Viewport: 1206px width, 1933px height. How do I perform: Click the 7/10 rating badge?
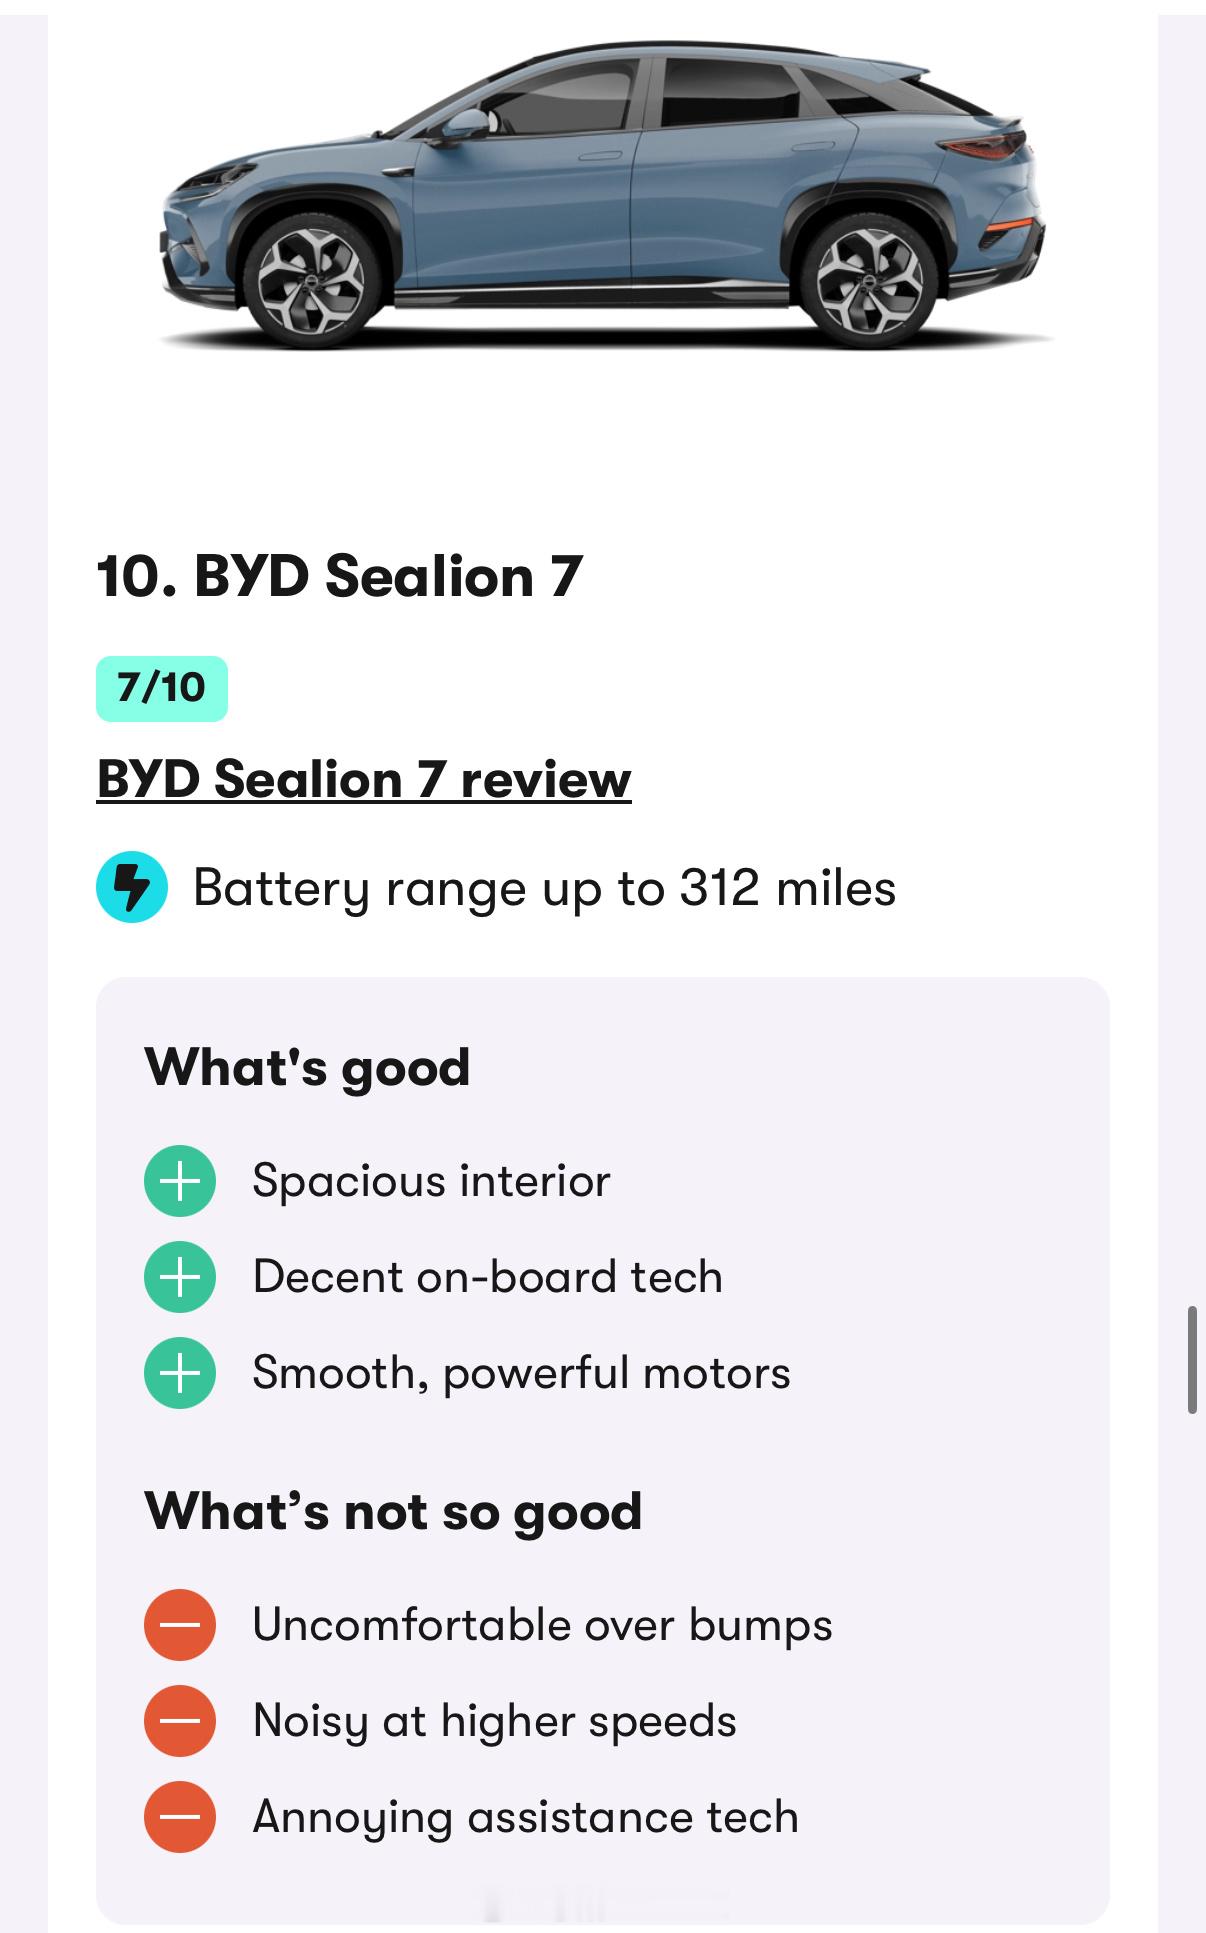tap(162, 688)
